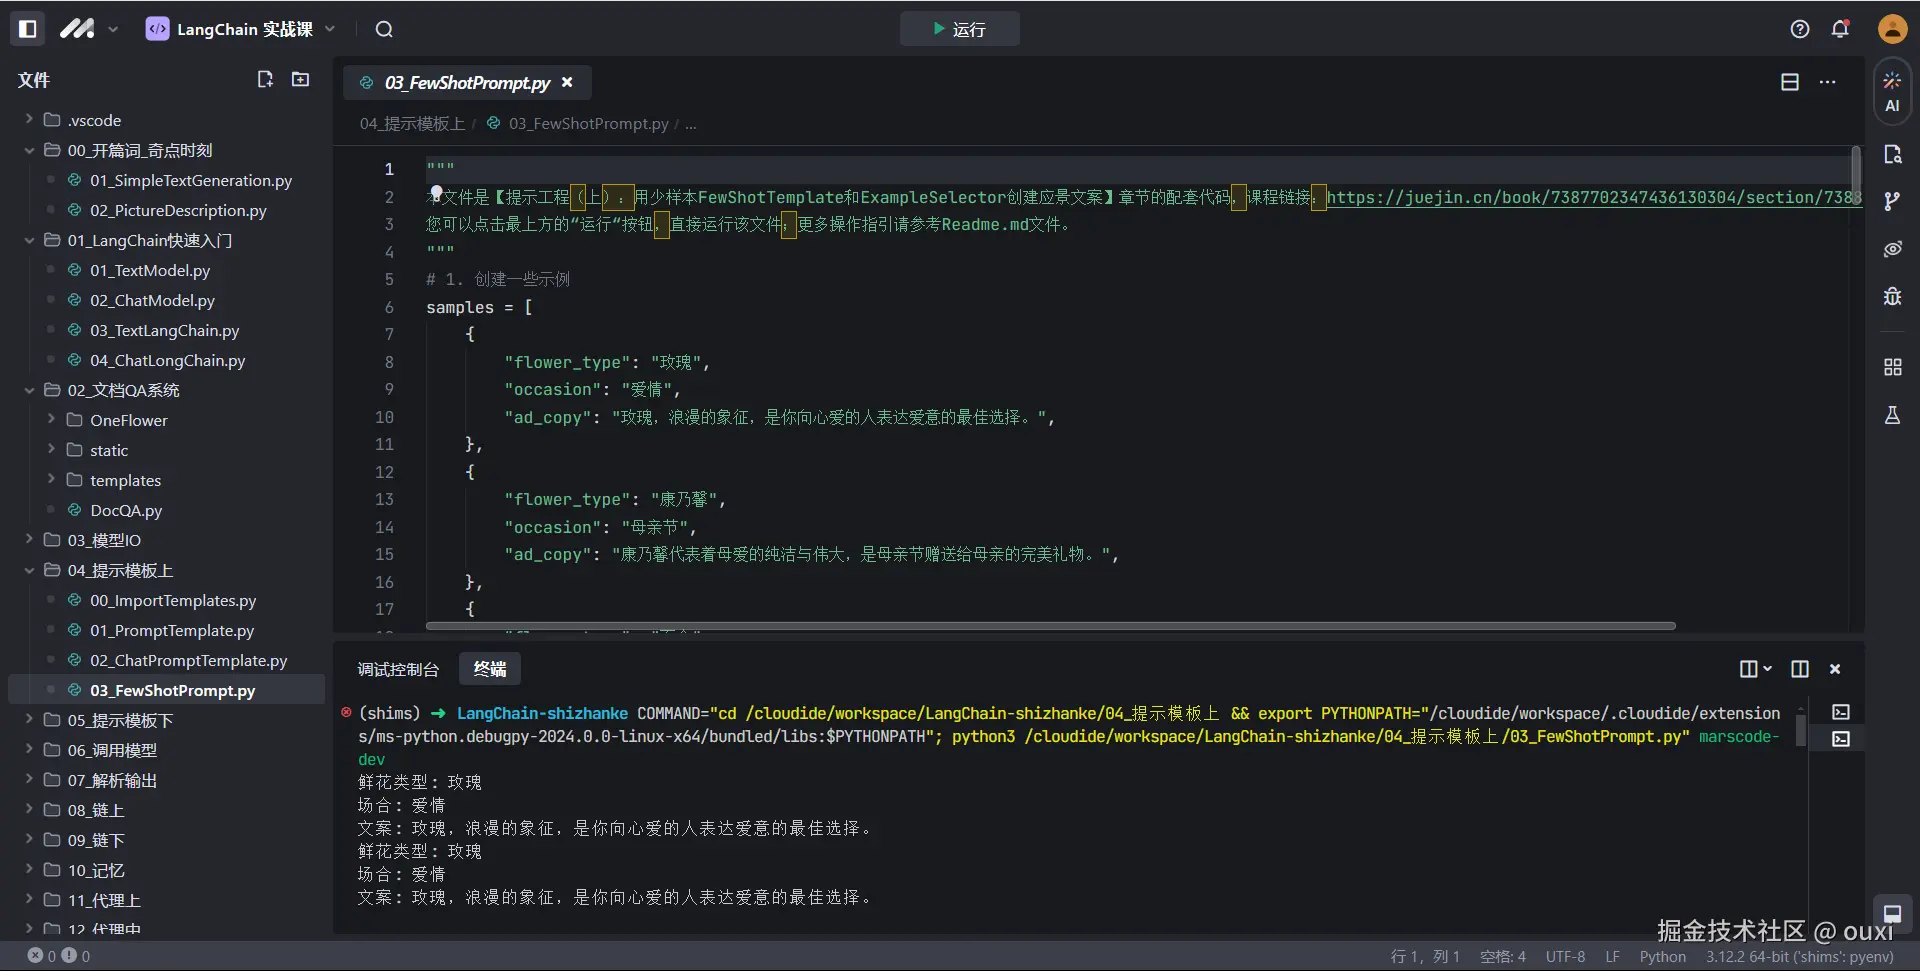
Task: Toggle the editor split layout icon
Action: (1789, 82)
